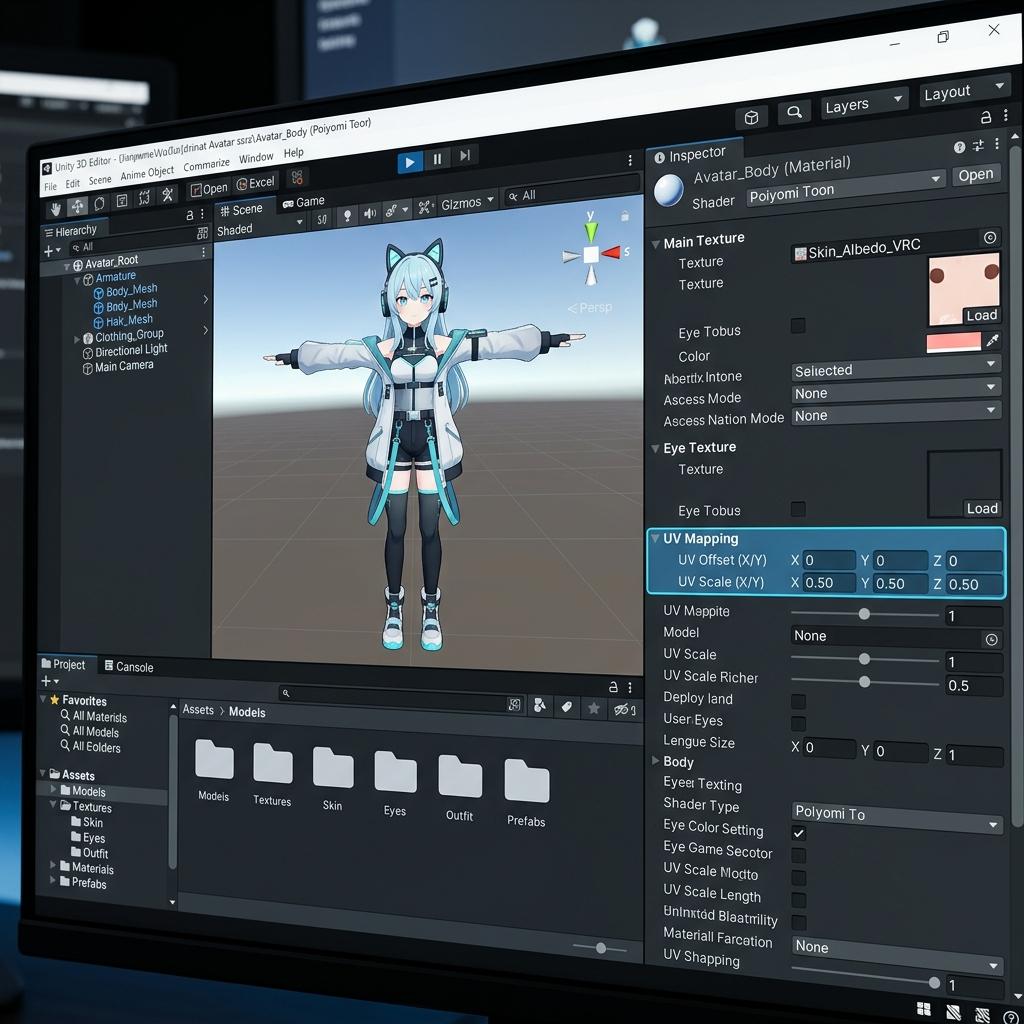Click the Inspector help question icon
Screen dimensions: 1024x1024
[x=959, y=148]
